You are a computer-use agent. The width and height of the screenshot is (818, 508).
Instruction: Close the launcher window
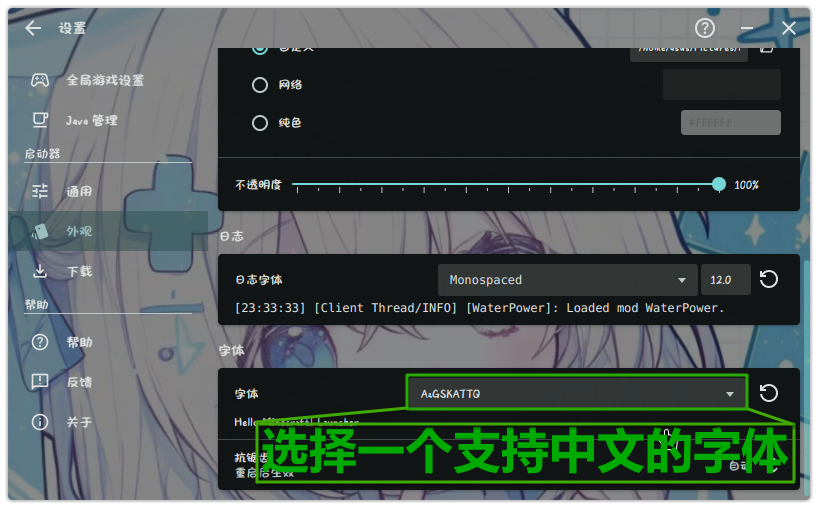[789, 28]
